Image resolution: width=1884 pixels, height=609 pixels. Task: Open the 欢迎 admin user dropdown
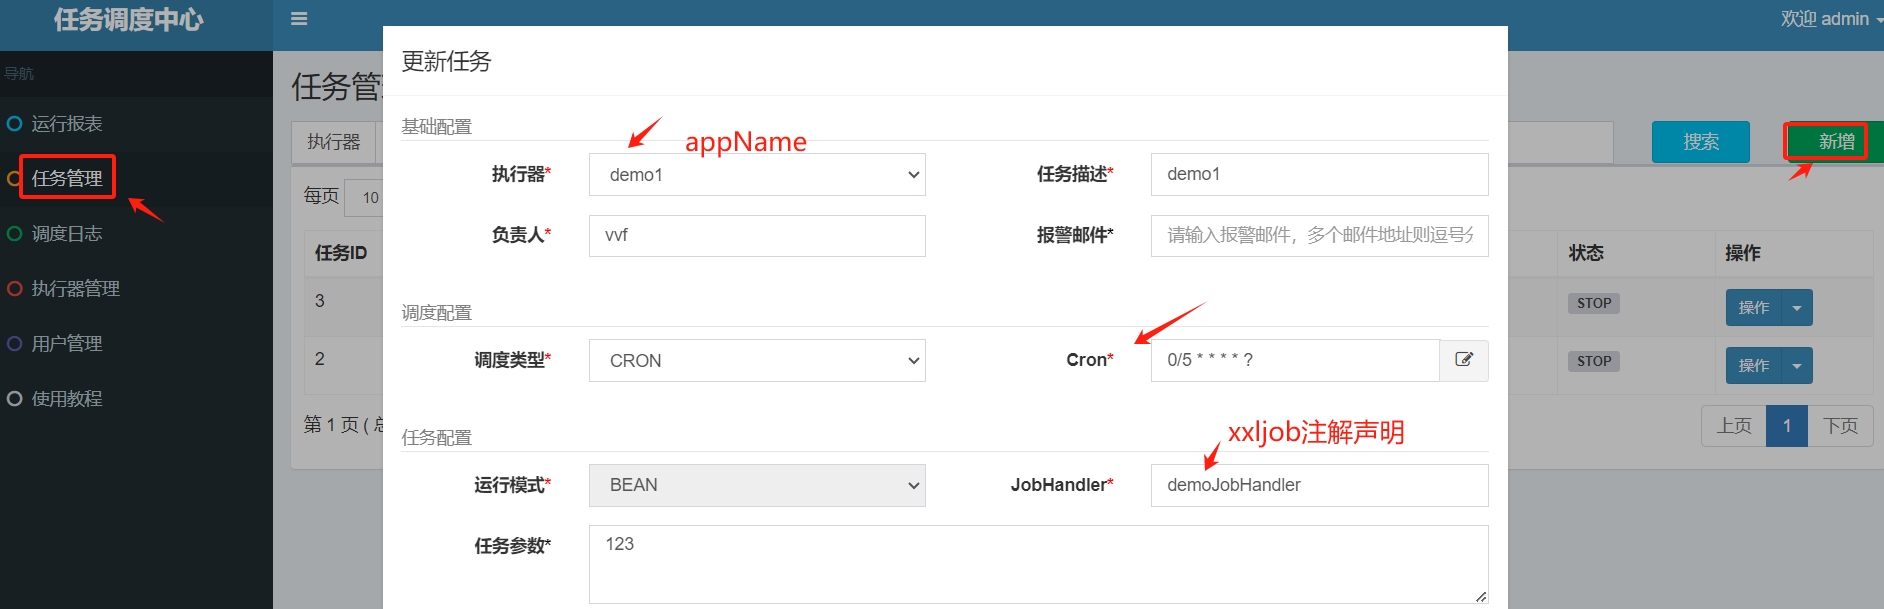coord(1831,19)
